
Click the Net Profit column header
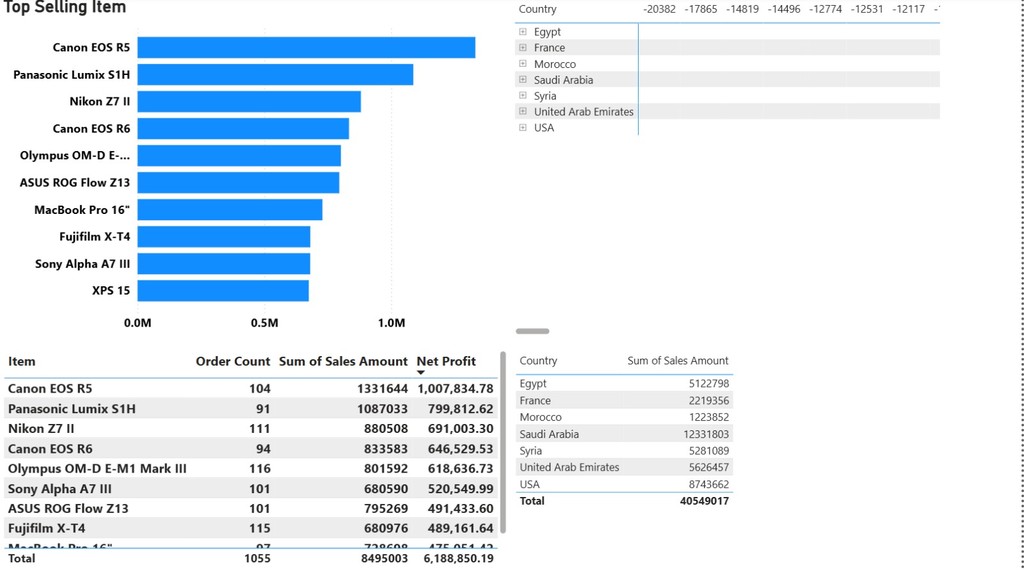click(446, 361)
